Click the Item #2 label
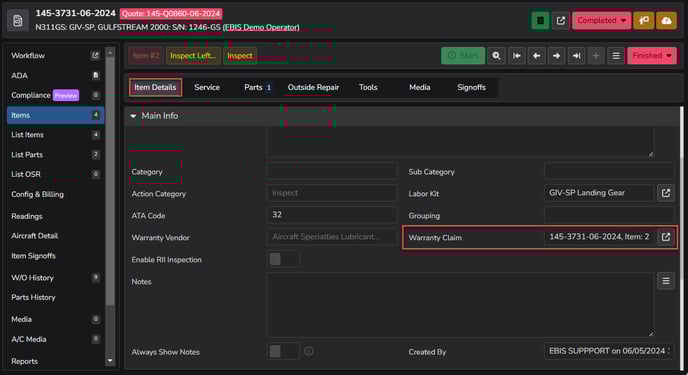 [146, 56]
